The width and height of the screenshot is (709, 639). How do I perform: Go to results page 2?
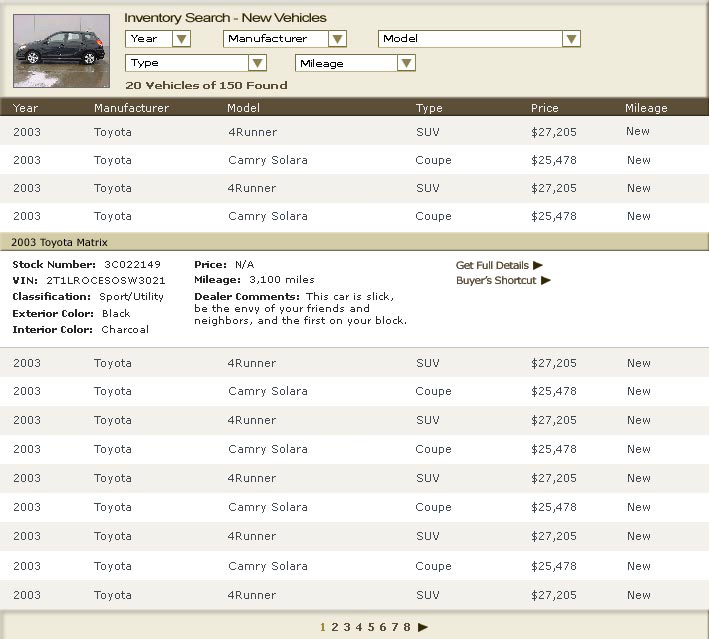(x=335, y=627)
